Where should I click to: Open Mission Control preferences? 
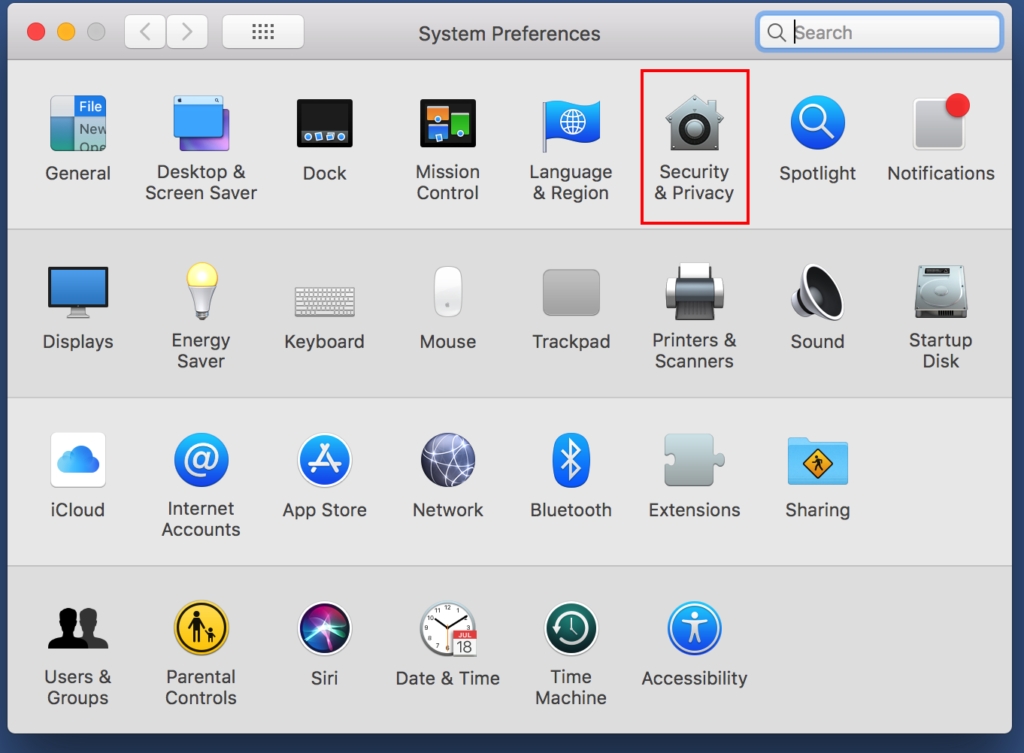[x=447, y=124]
